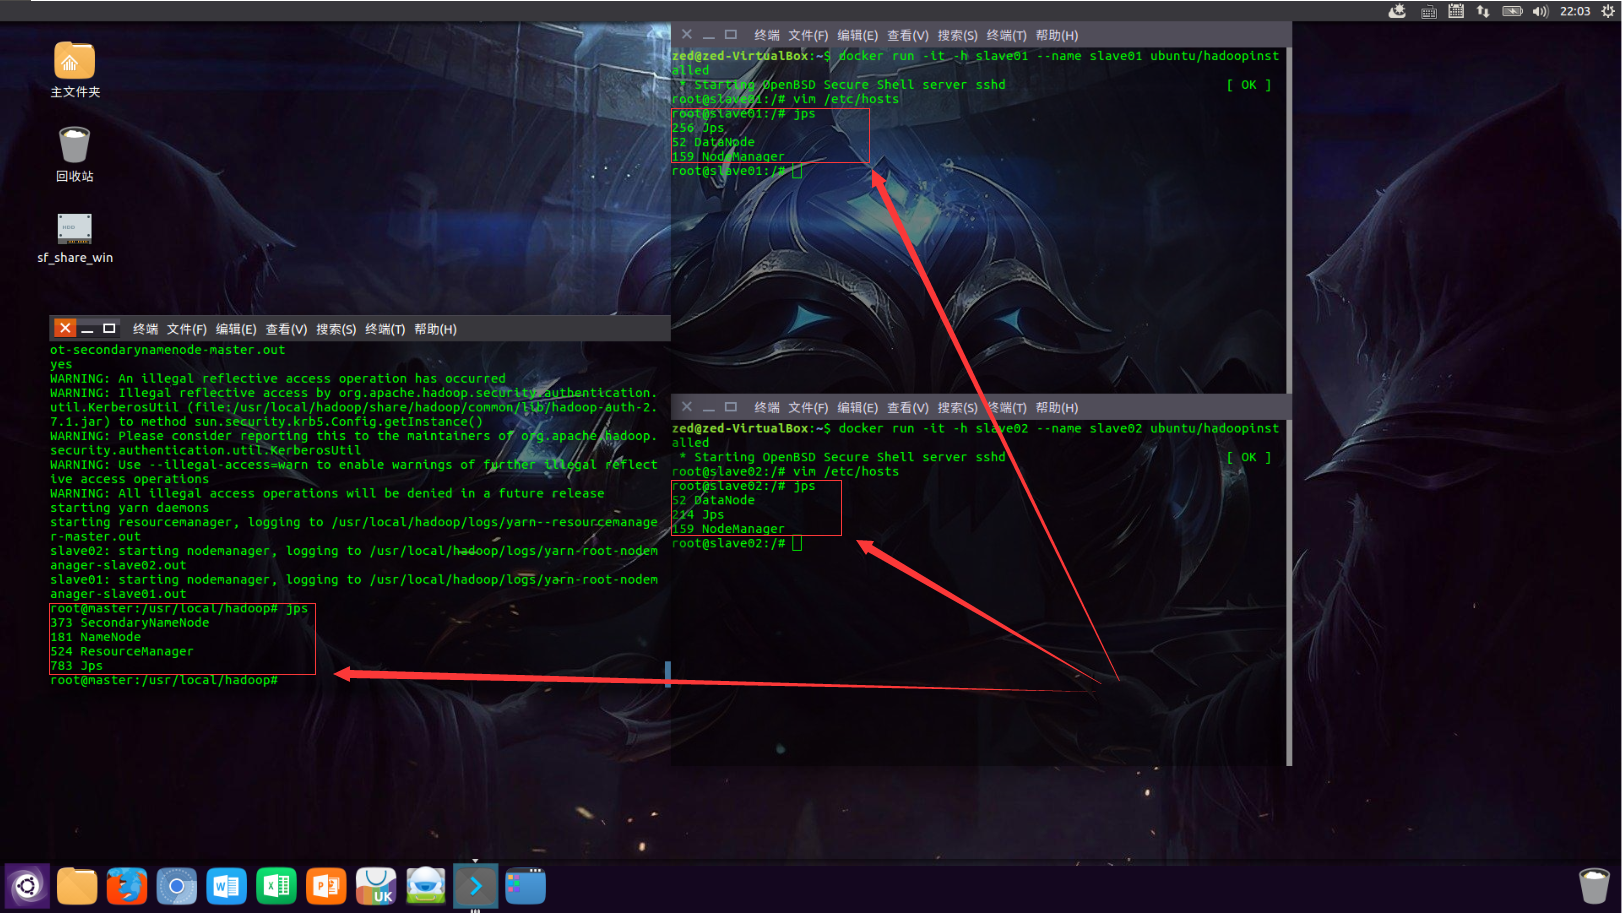
Task: Open the weather indicator in top panel
Action: coord(1398,11)
